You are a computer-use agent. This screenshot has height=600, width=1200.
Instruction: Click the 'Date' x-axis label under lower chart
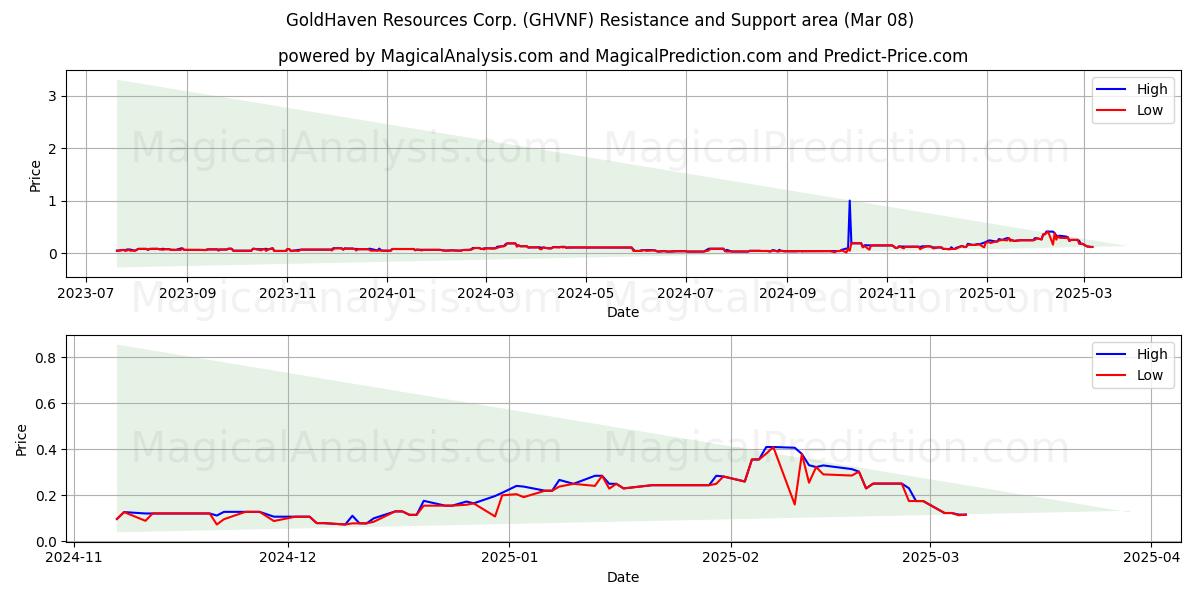pyautogui.click(x=623, y=577)
